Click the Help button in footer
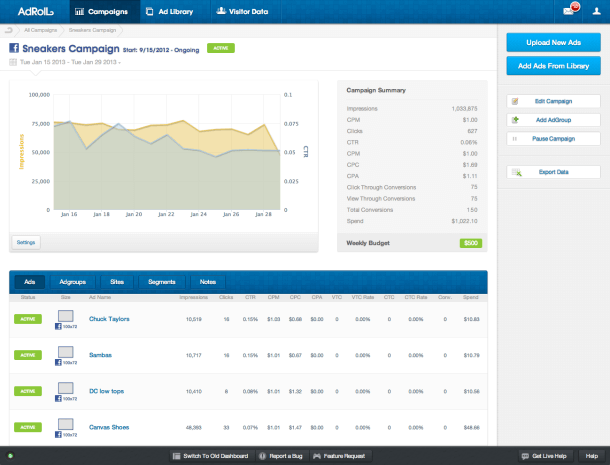 [592, 456]
